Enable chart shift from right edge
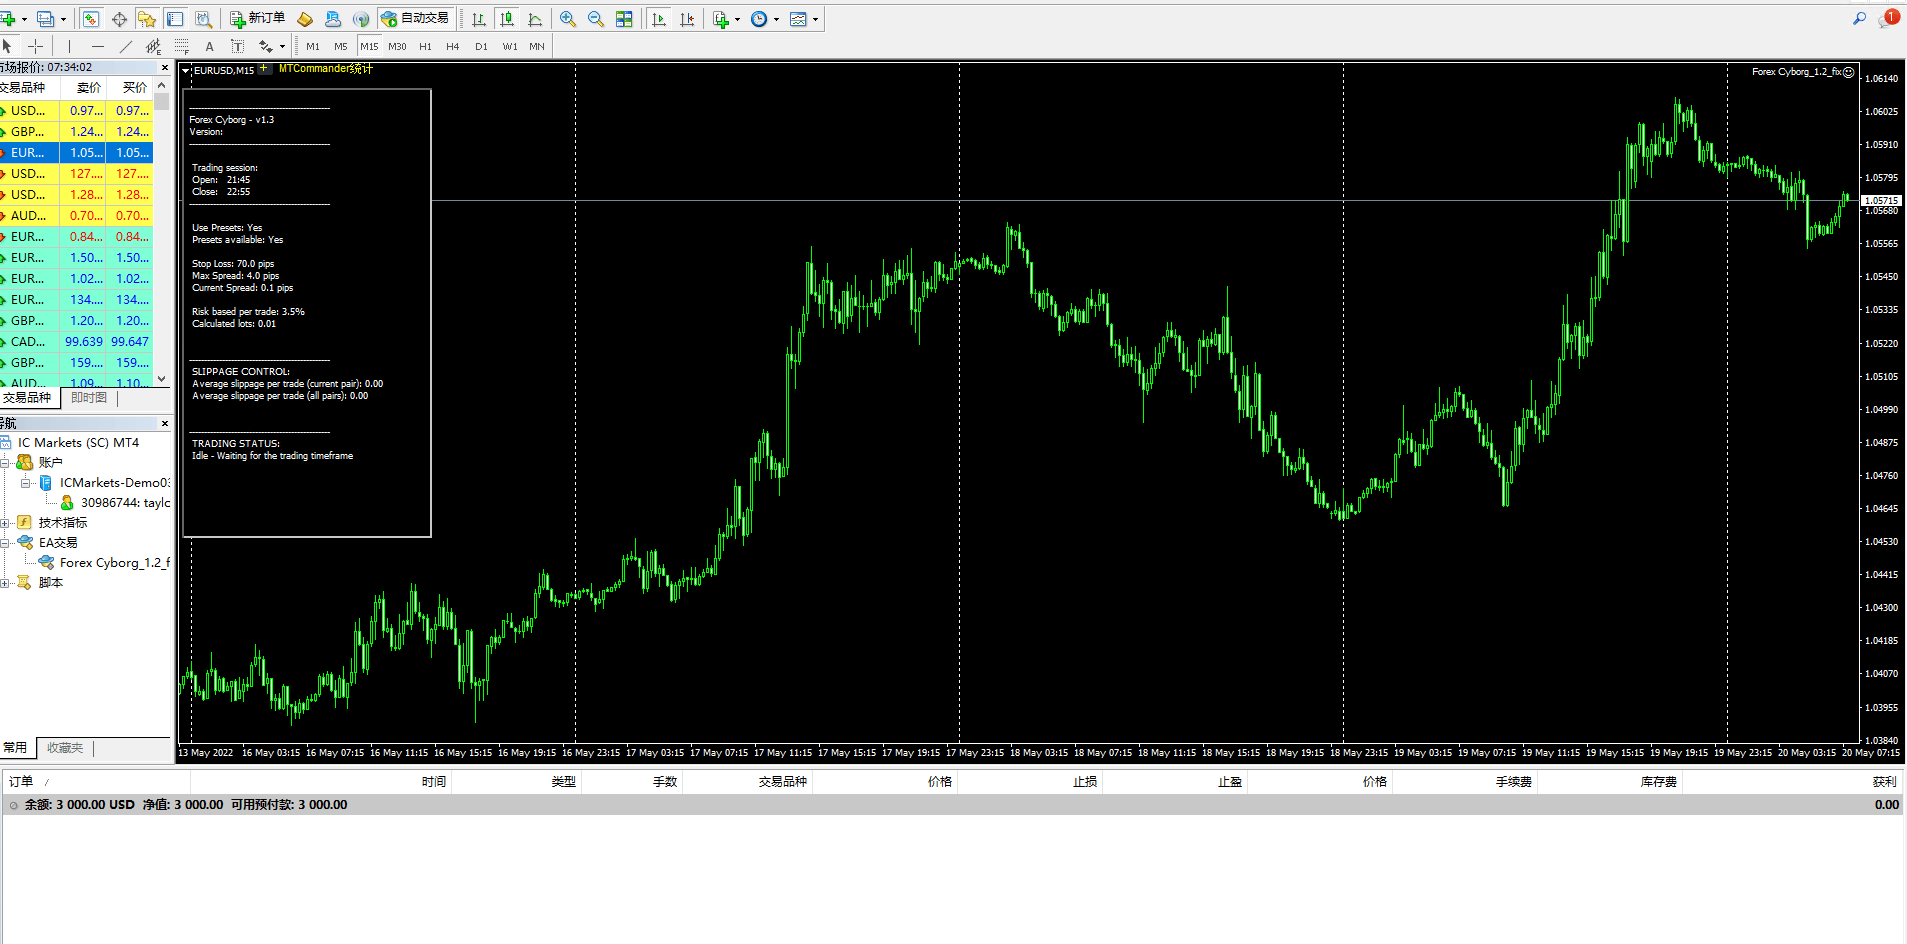 click(688, 18)
